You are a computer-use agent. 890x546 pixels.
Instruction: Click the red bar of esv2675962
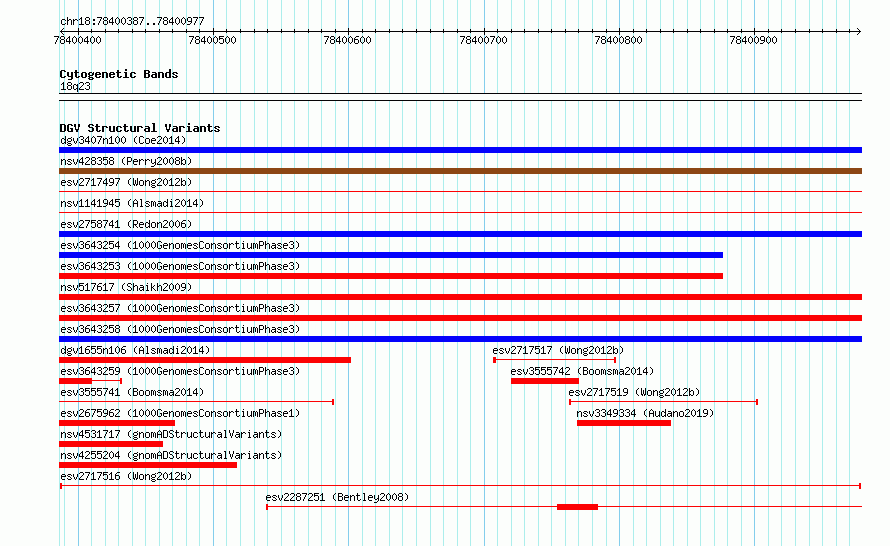coord(117,423)
